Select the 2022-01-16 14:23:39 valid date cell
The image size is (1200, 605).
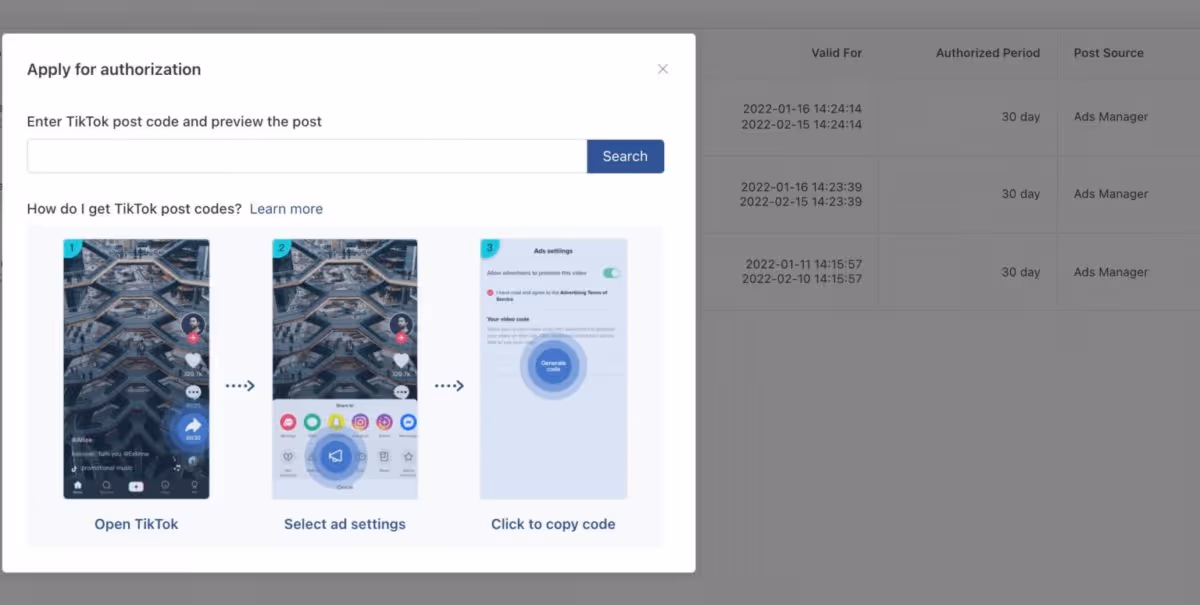pyautogui.click(x=801, y=194)
